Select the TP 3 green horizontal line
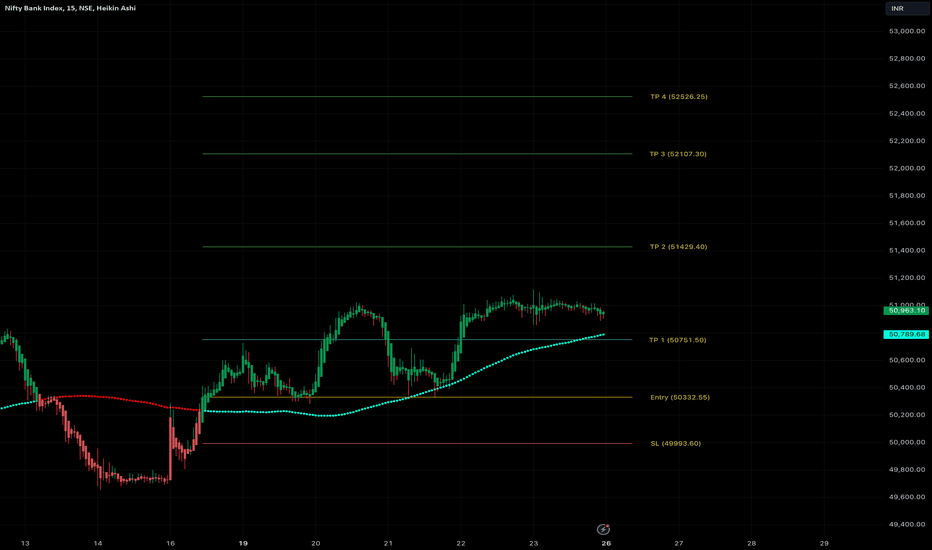The width and height of the screenshot is (932, 550). [417, 154]
